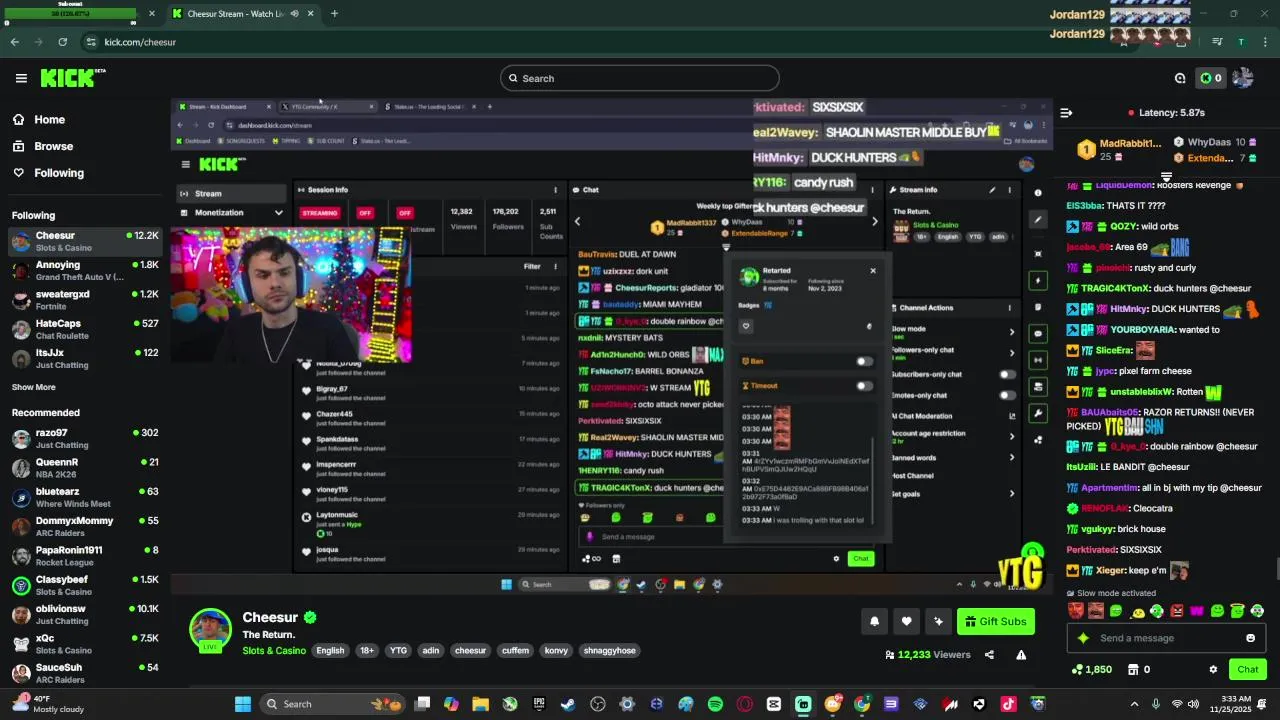Expand the gifter leaderboard arrow

1165,176
